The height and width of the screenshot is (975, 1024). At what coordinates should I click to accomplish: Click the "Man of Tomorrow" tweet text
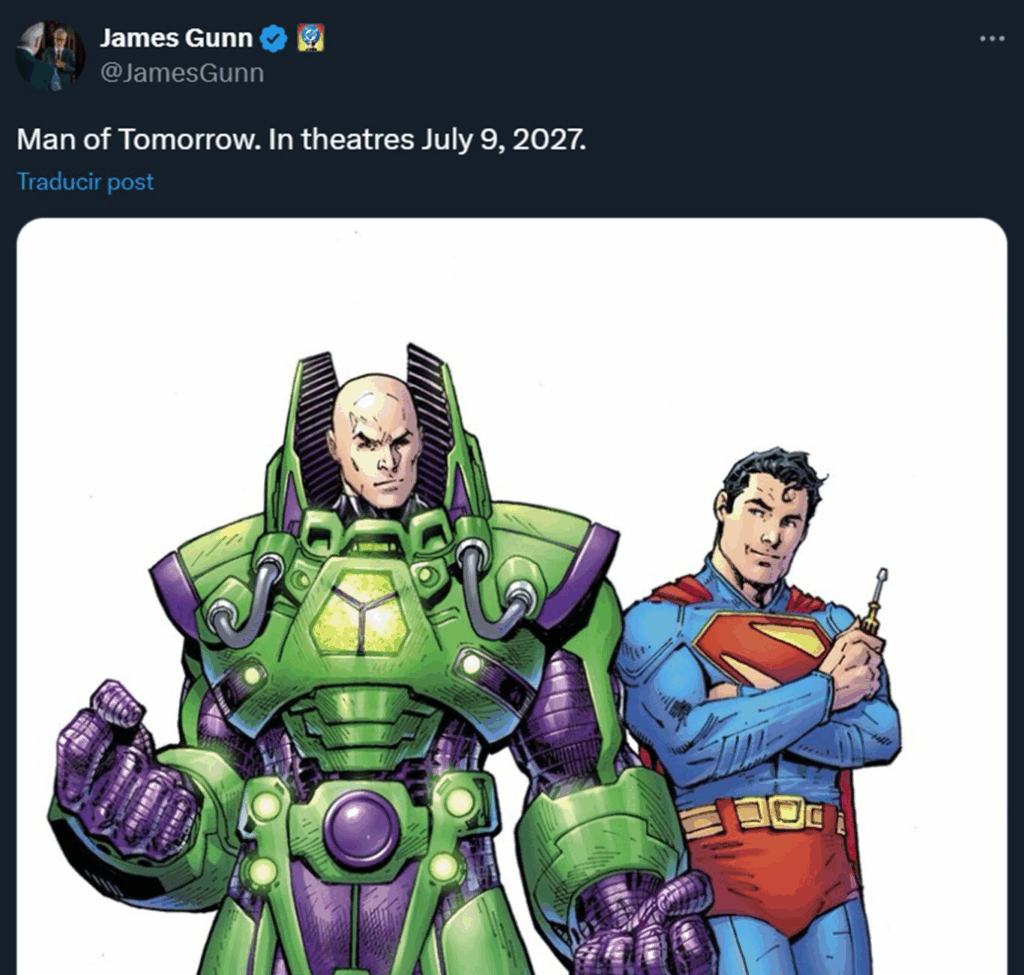click(136, 139)
